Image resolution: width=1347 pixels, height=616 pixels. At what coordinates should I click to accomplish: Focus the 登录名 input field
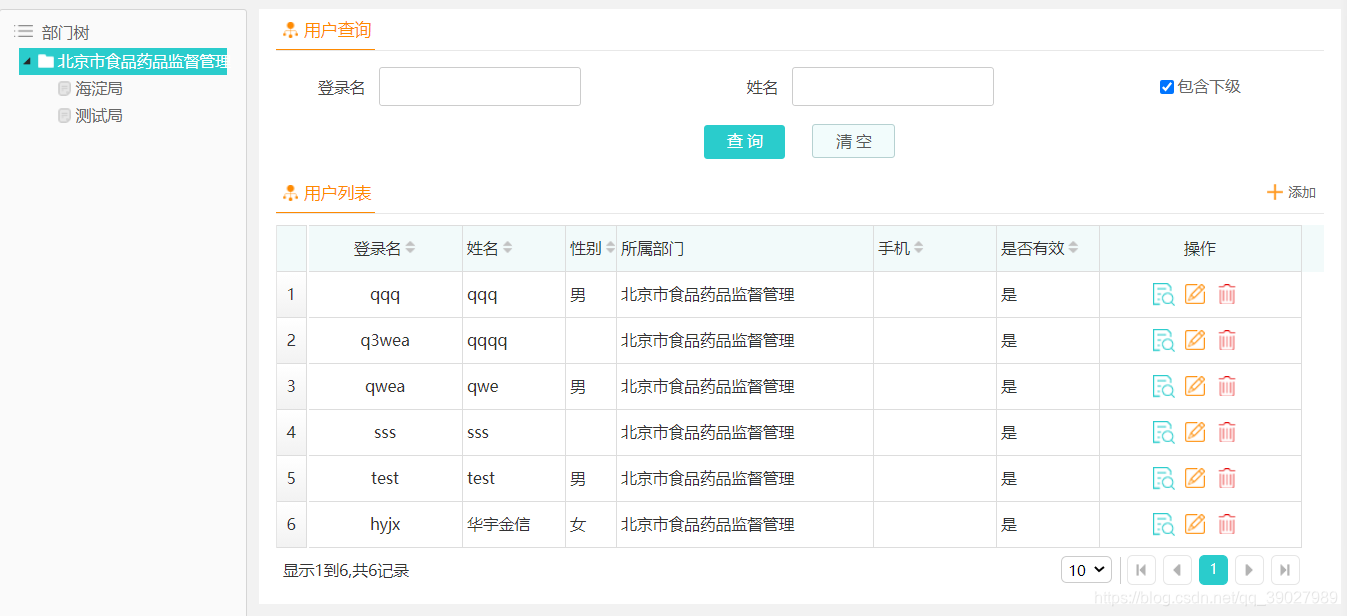(480, 87)
